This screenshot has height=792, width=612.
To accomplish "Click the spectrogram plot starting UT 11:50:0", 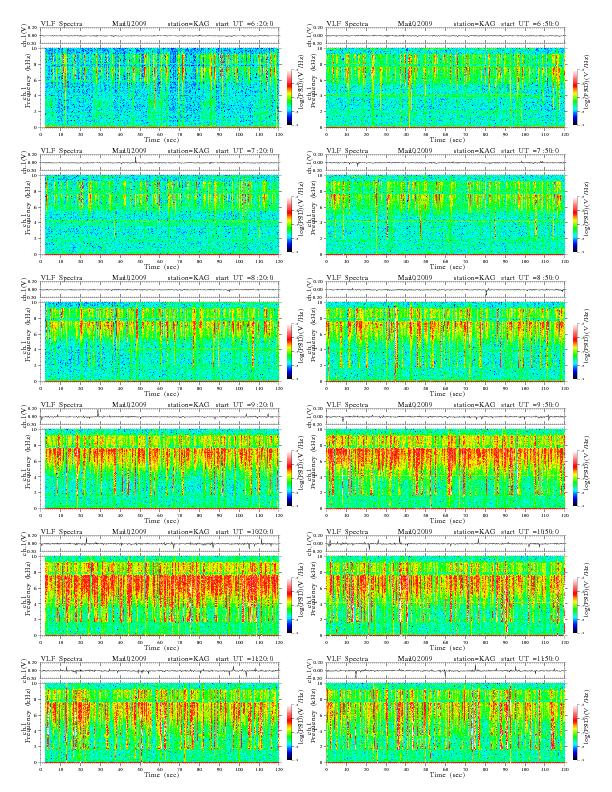I will pos(445,723).
